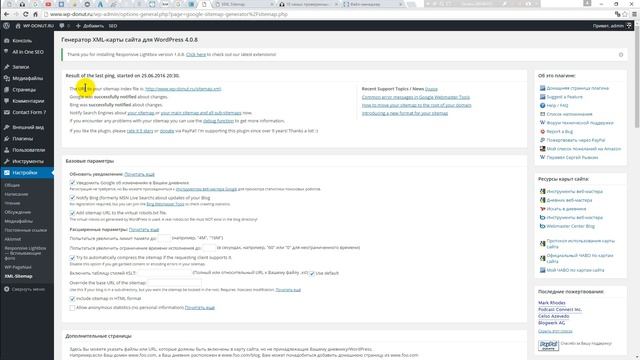This screenshot has width=640, height=360.
Task: Click the Страницы pages icon
Action: click(6, 90)
